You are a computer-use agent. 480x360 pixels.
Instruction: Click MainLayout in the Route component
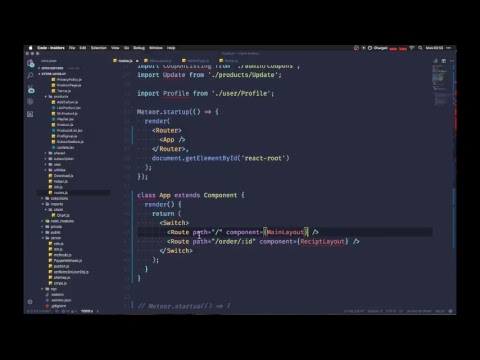click(285, 232)
